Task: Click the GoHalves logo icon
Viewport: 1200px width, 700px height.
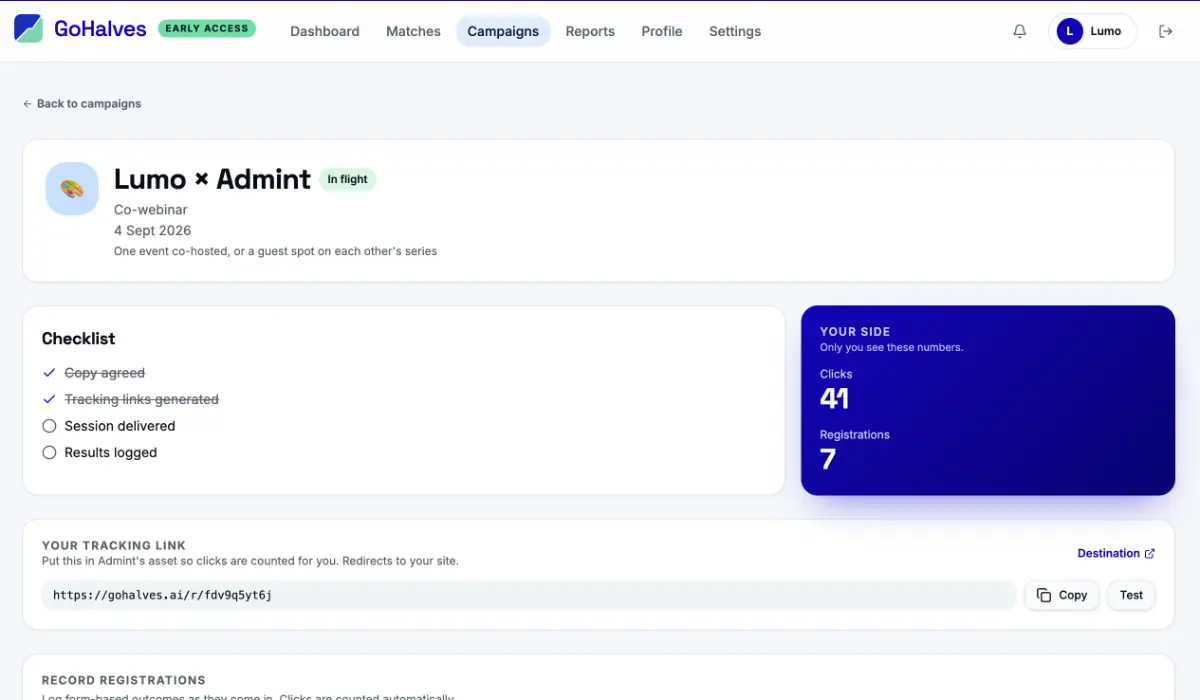Action: tap(28, 29)
